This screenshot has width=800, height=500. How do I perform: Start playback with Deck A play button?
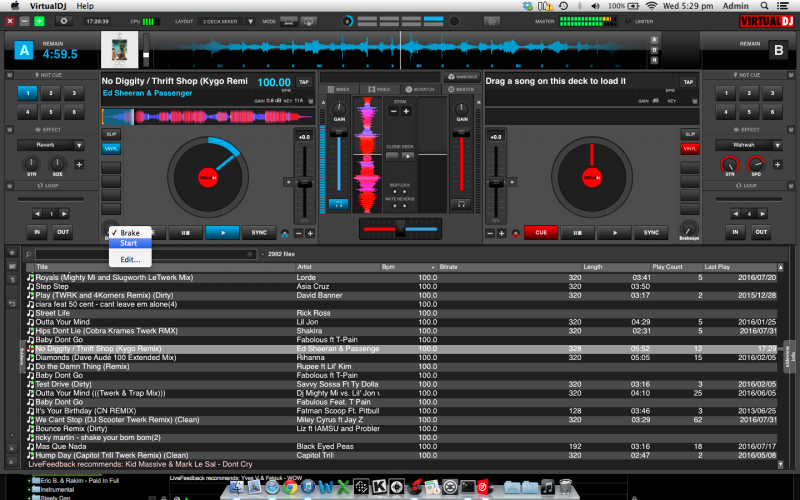(222, 233)
